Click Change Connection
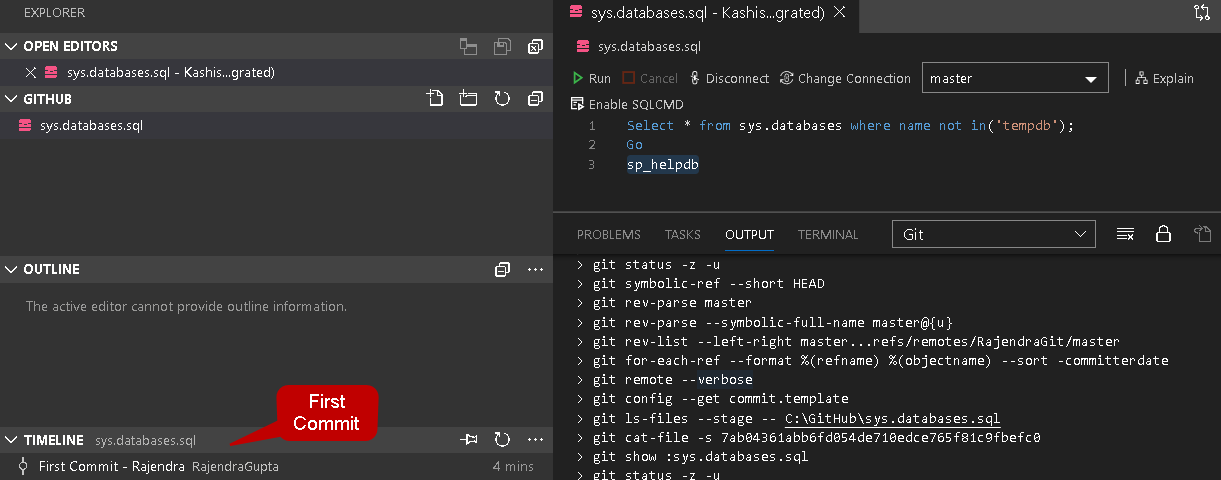The height and width of the screenshot is (480, 1221). (845, 78)
